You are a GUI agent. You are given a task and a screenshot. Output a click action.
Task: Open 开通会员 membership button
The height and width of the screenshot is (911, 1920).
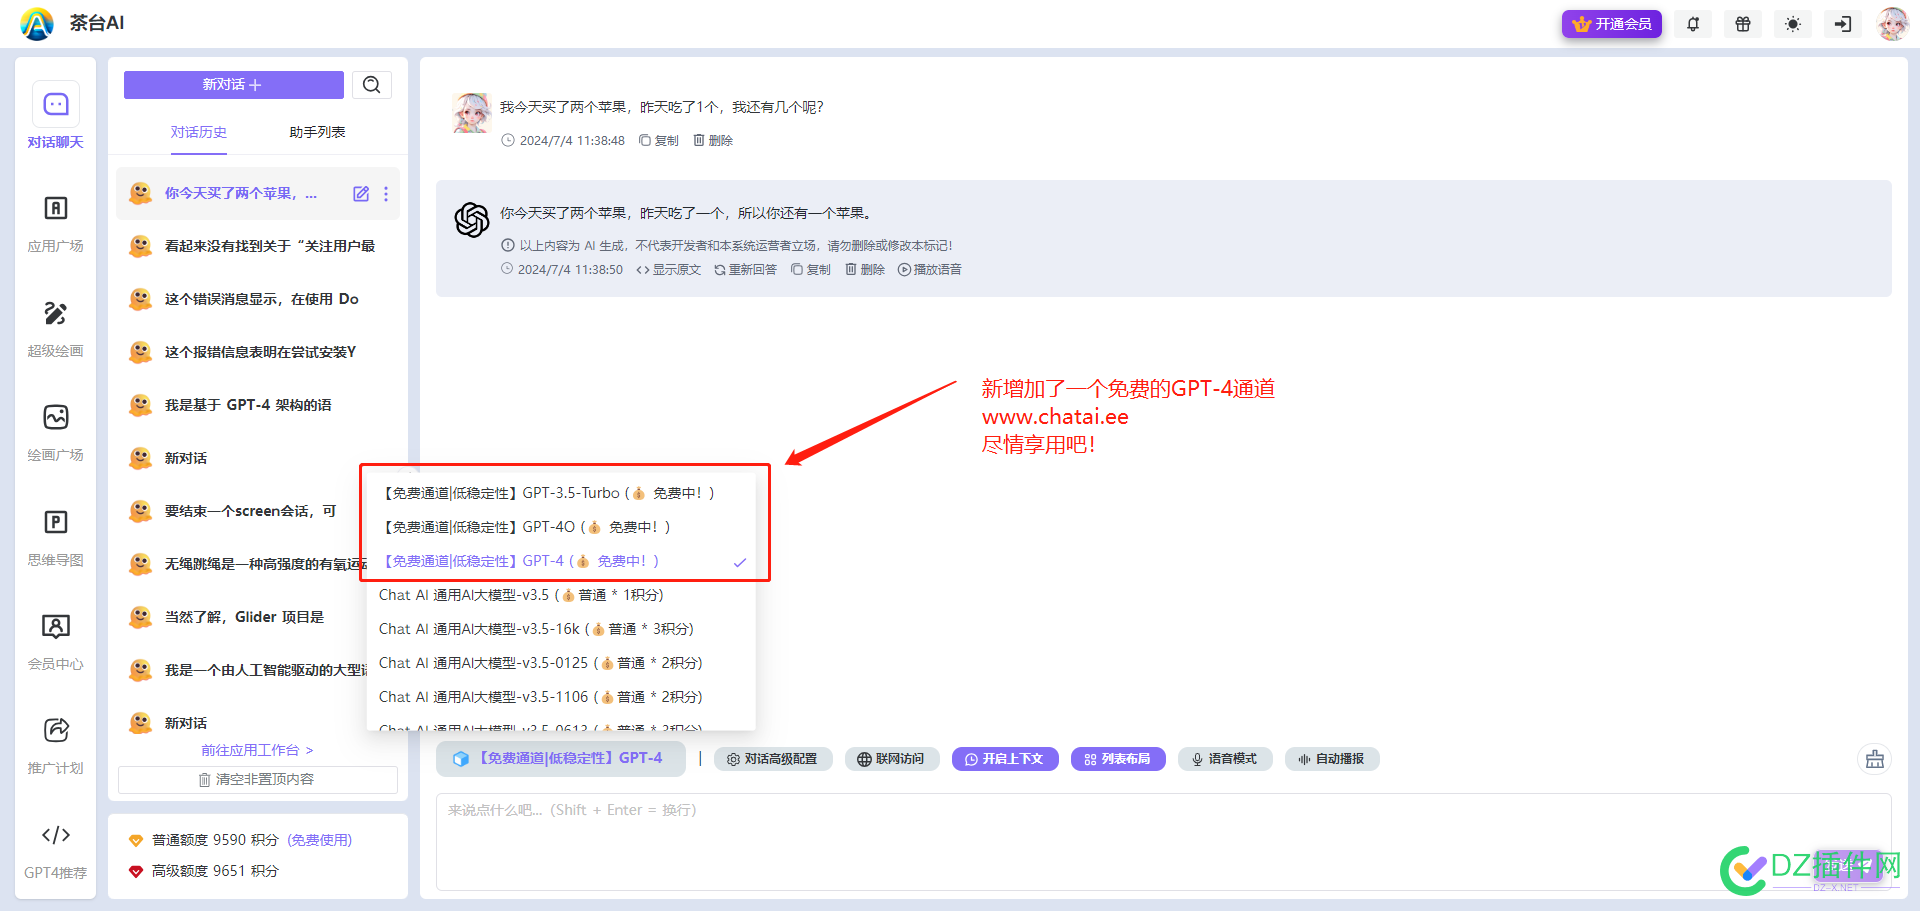[1612, 24]
